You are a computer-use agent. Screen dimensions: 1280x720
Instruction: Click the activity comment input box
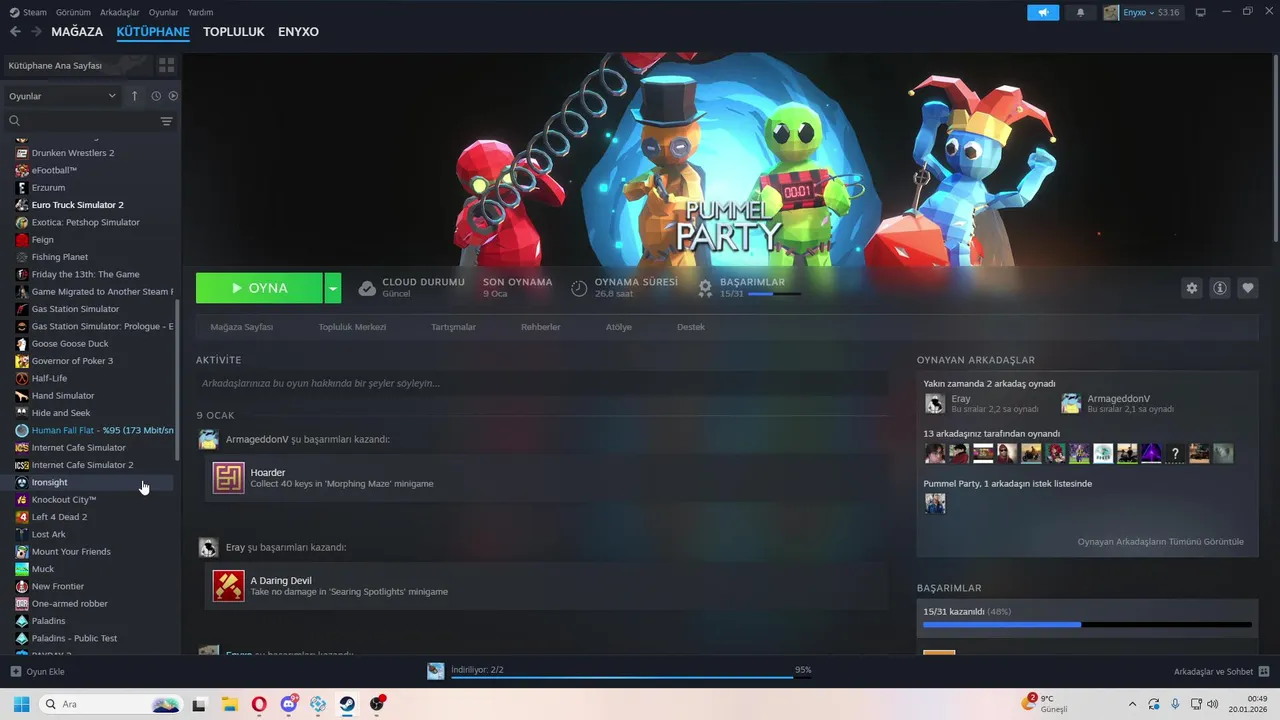pos(541,383)
